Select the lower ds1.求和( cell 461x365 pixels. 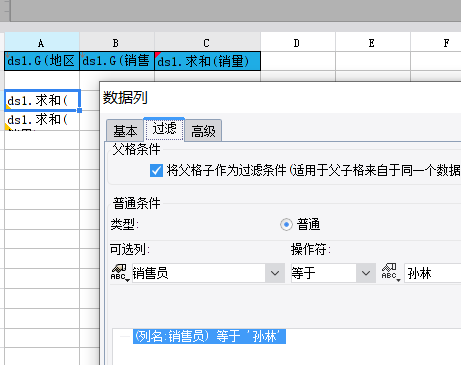point(42,120)
